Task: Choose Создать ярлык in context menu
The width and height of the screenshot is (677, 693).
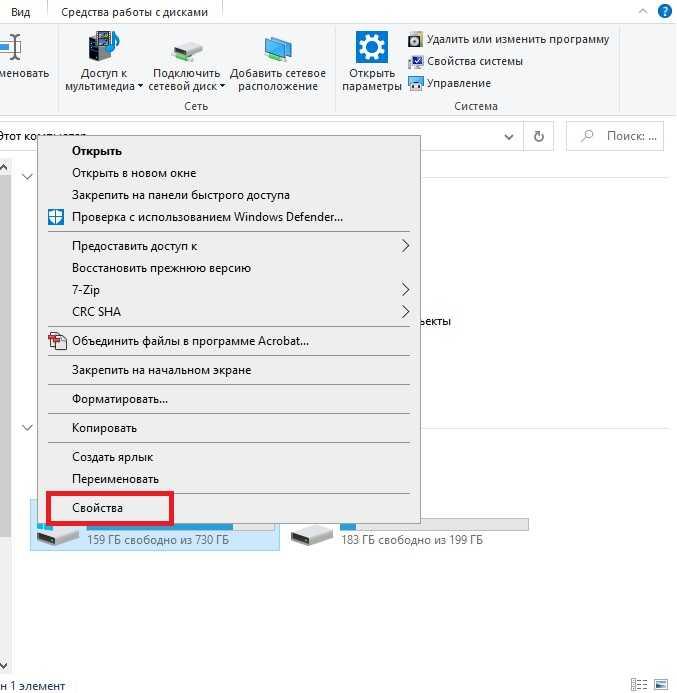Action: [229, 457]
